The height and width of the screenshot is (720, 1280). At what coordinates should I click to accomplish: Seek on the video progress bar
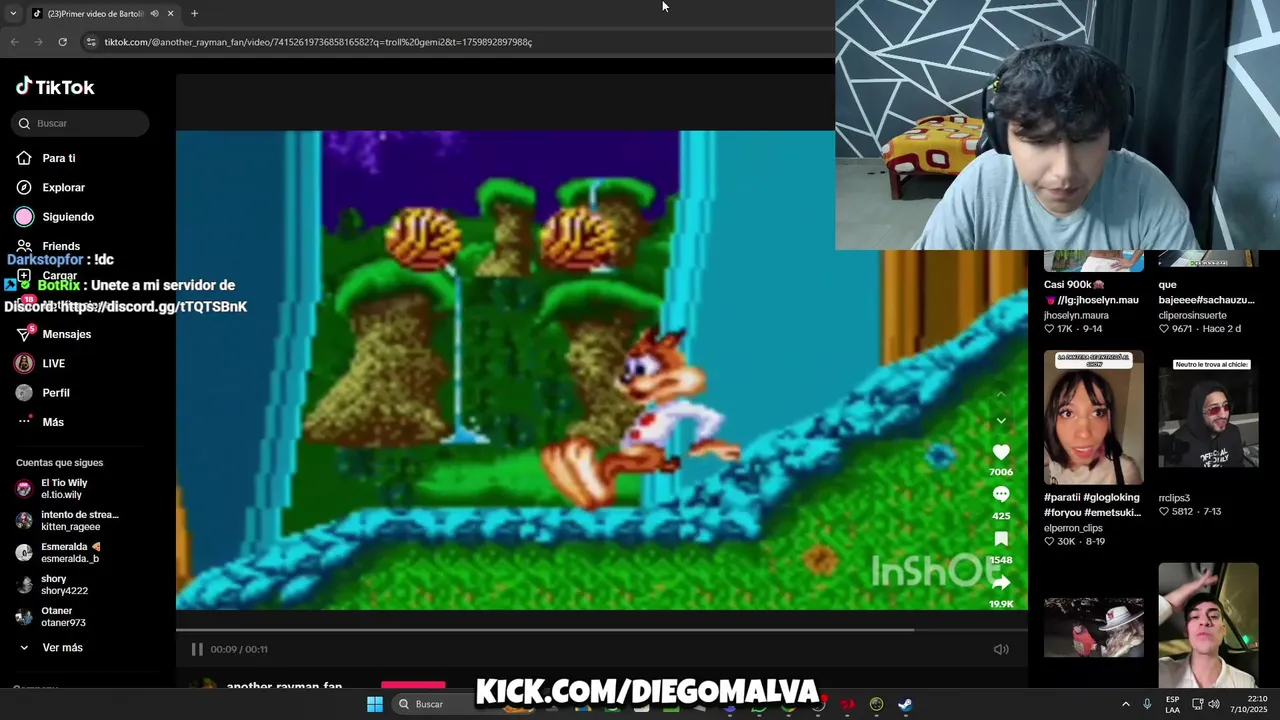point(602,629)
